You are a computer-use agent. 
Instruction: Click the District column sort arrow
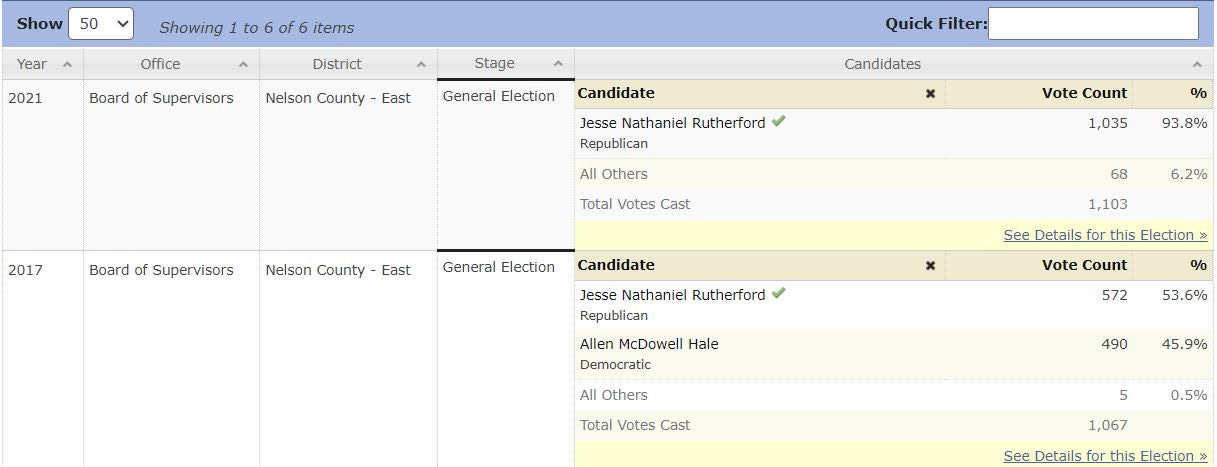[x=421, y=64]
